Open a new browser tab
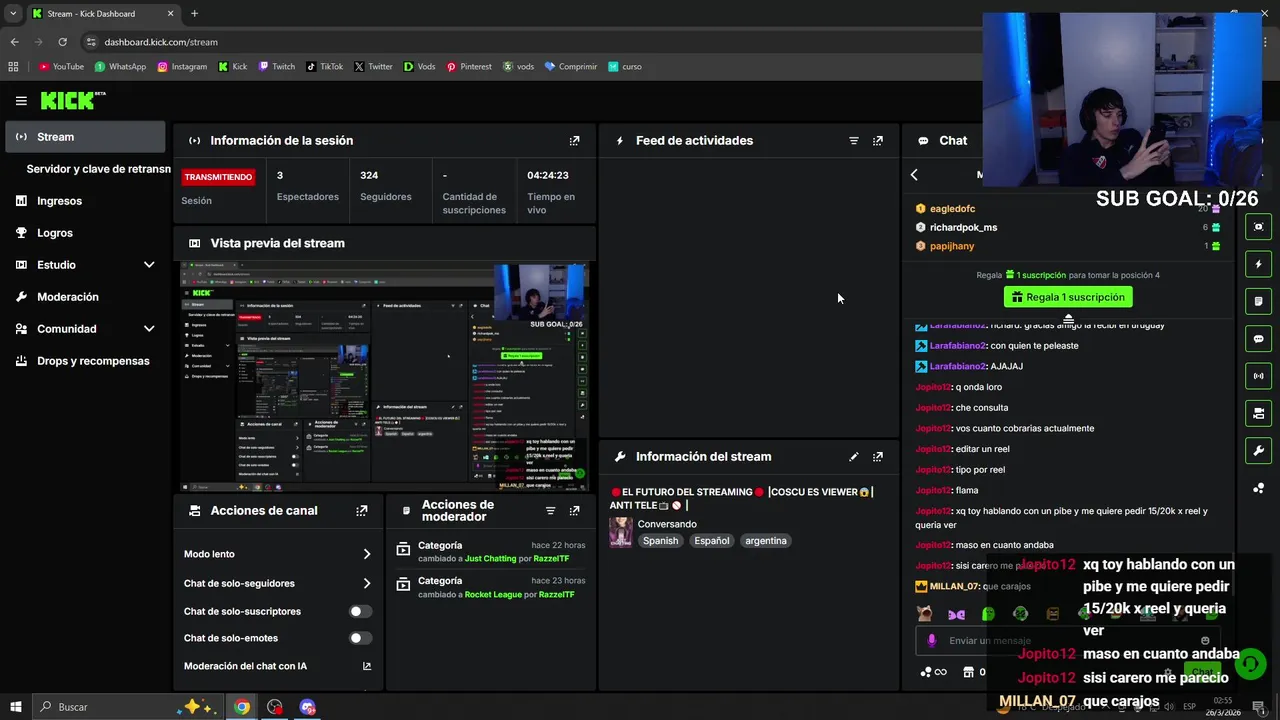Screen dimensions: 1280x720 (x=194, y=14)
